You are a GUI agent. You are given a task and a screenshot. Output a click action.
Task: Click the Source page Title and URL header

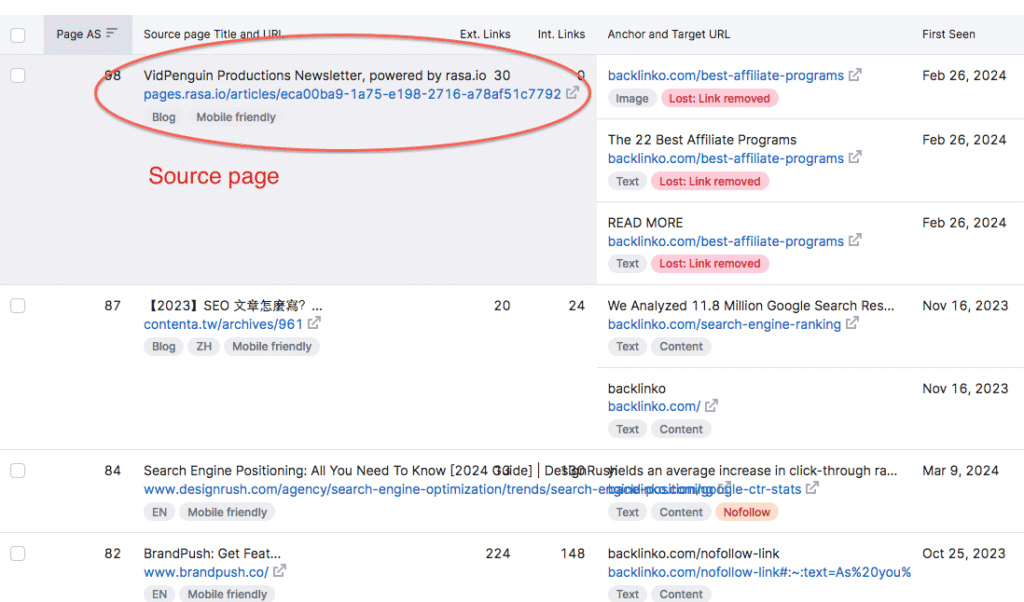coord(213,34)
